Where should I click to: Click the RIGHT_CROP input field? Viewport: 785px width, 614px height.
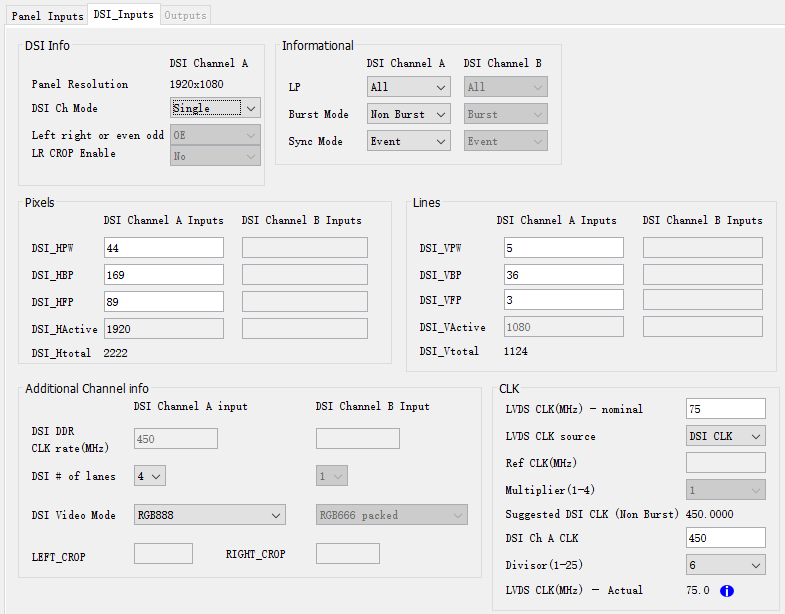point(348,553)
